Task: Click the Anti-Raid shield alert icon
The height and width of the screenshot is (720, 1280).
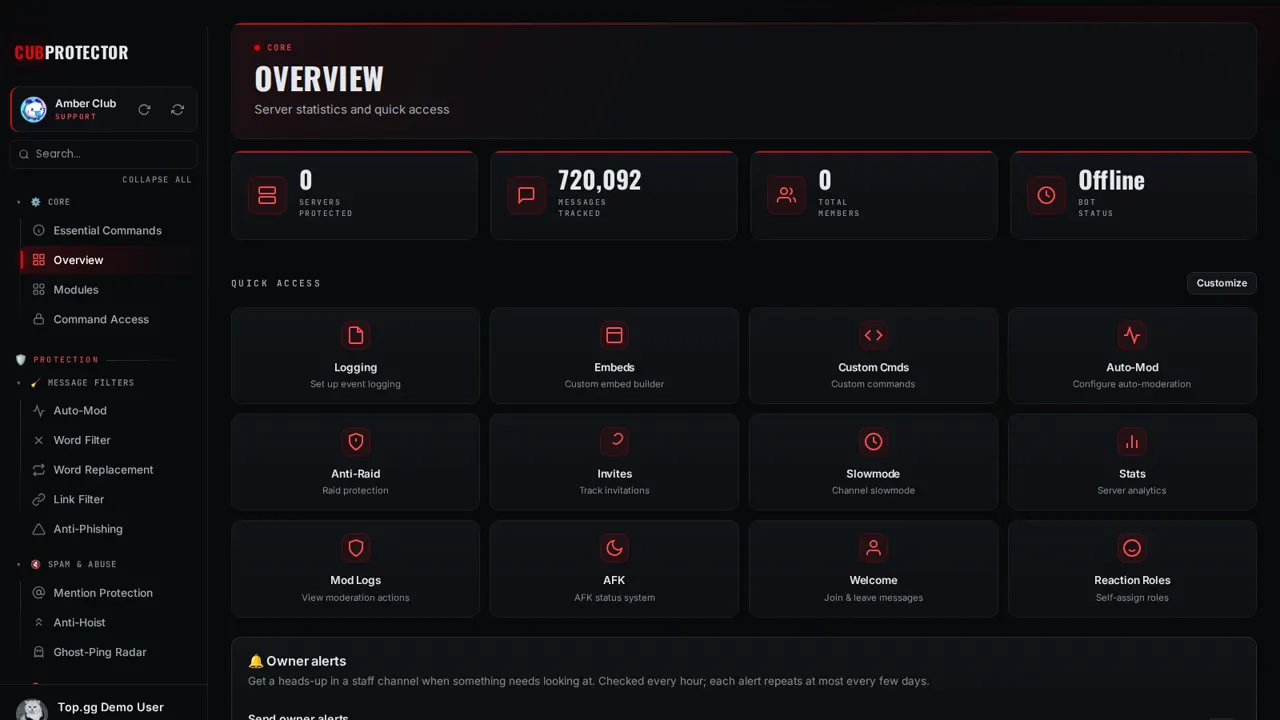Action: [x=355, y=441]
